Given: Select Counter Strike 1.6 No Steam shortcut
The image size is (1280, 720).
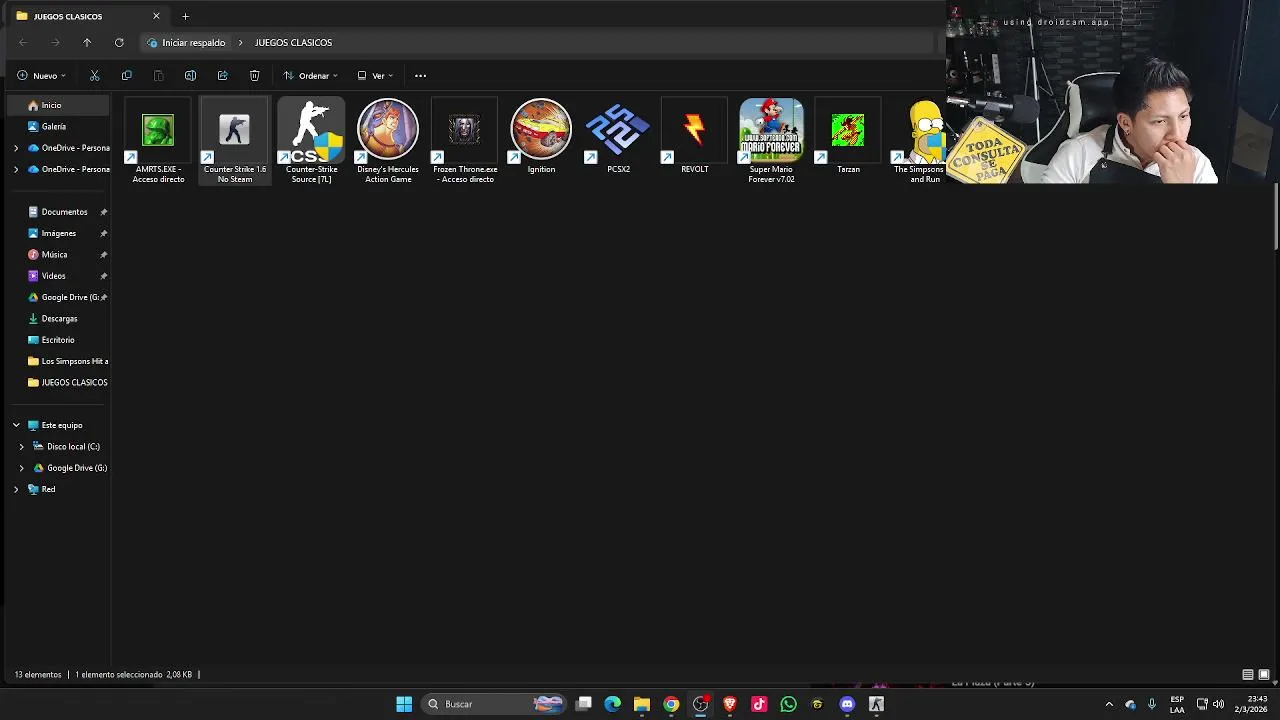Looking at the screenshot, I should 235,141.
